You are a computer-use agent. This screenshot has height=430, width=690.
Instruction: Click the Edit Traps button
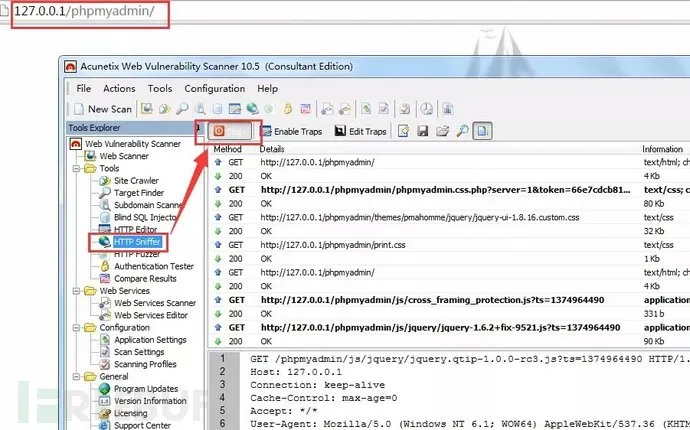click(x=360, y=131)
